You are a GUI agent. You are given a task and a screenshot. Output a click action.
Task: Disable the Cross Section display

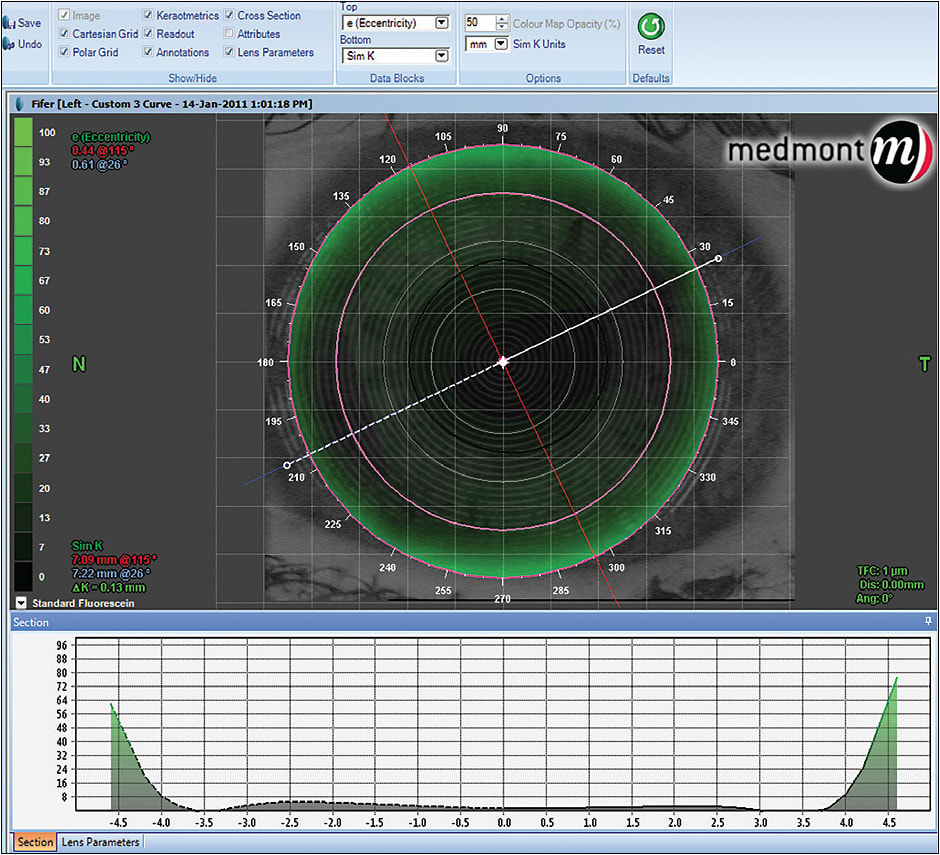click(x=230, y=15)
